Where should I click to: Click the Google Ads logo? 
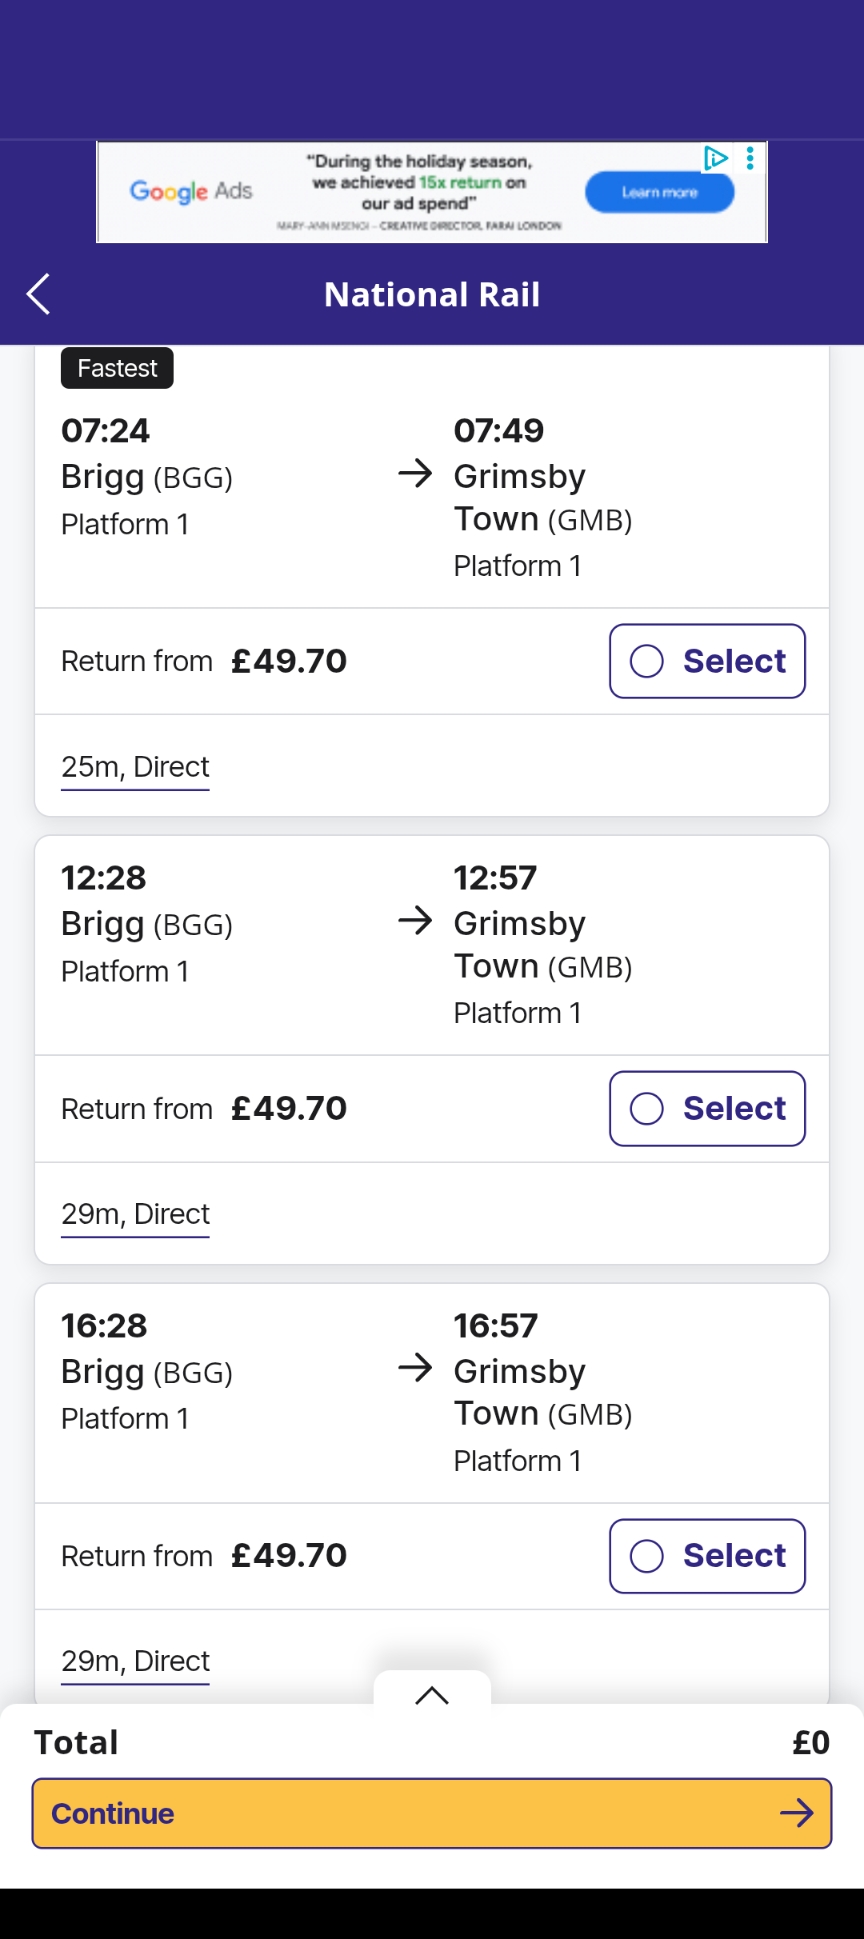click(191, 191)
